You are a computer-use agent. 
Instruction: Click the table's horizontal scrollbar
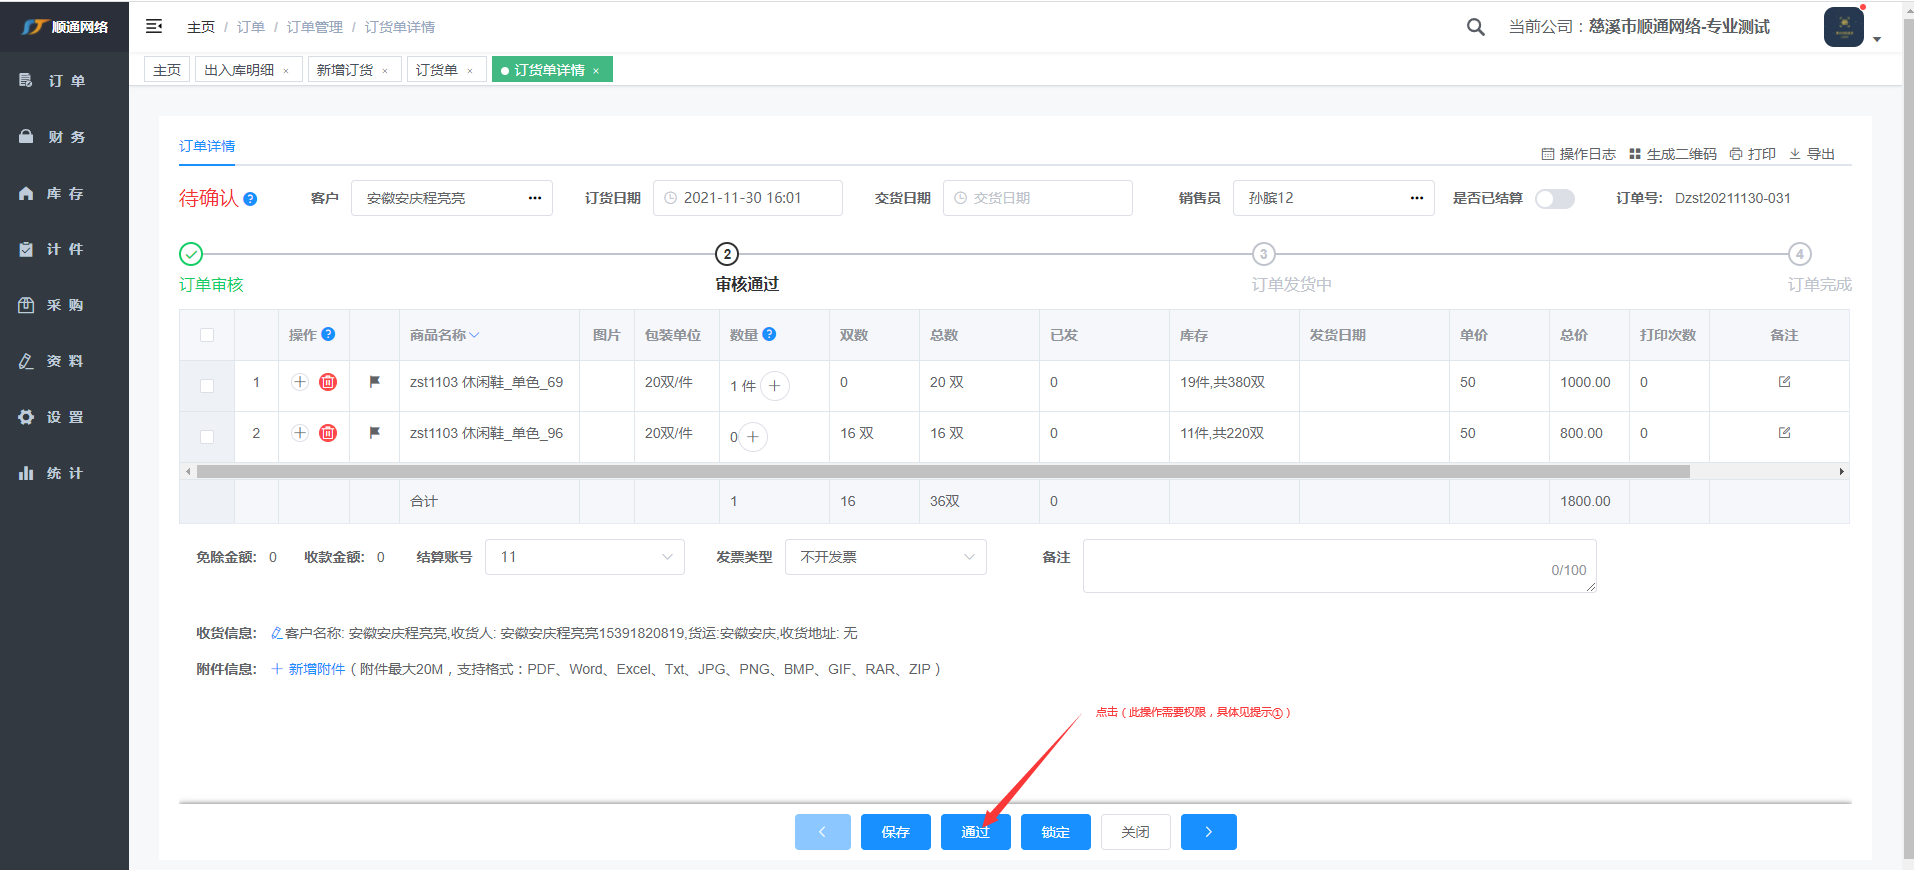[940, 471]
